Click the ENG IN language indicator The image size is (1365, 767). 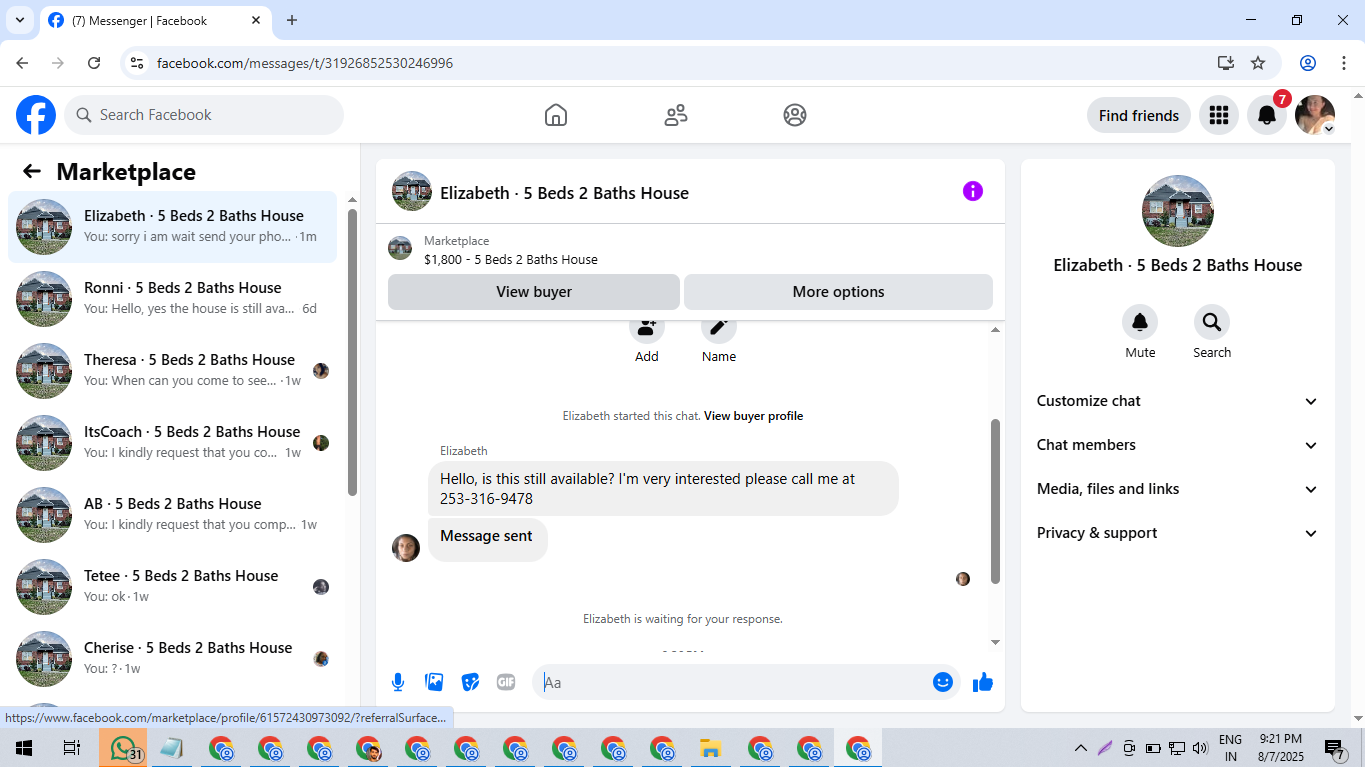1231,748
